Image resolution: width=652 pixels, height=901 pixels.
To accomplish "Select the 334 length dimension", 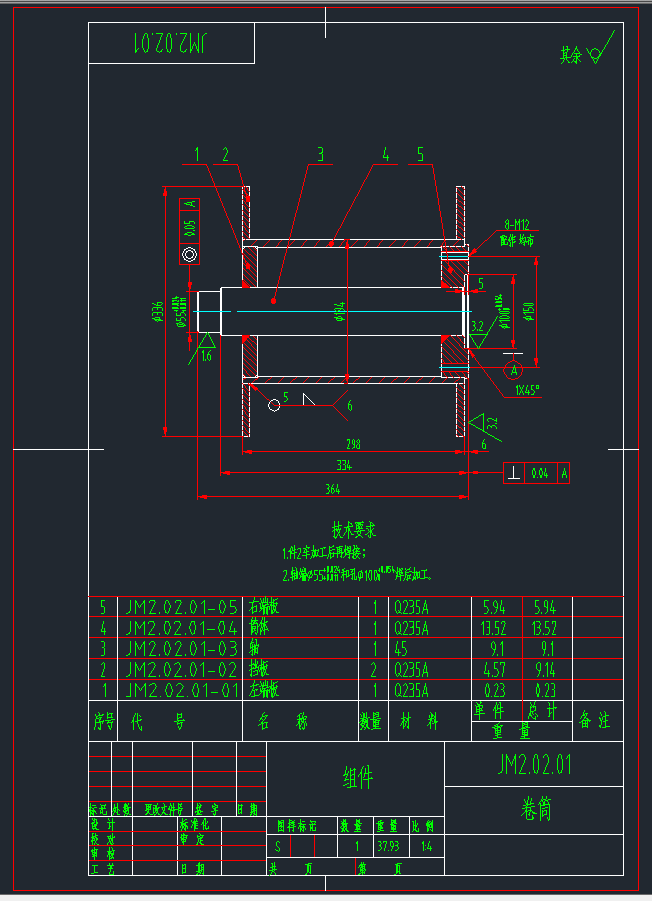I will pyautogui.click(x=344, y=465).
